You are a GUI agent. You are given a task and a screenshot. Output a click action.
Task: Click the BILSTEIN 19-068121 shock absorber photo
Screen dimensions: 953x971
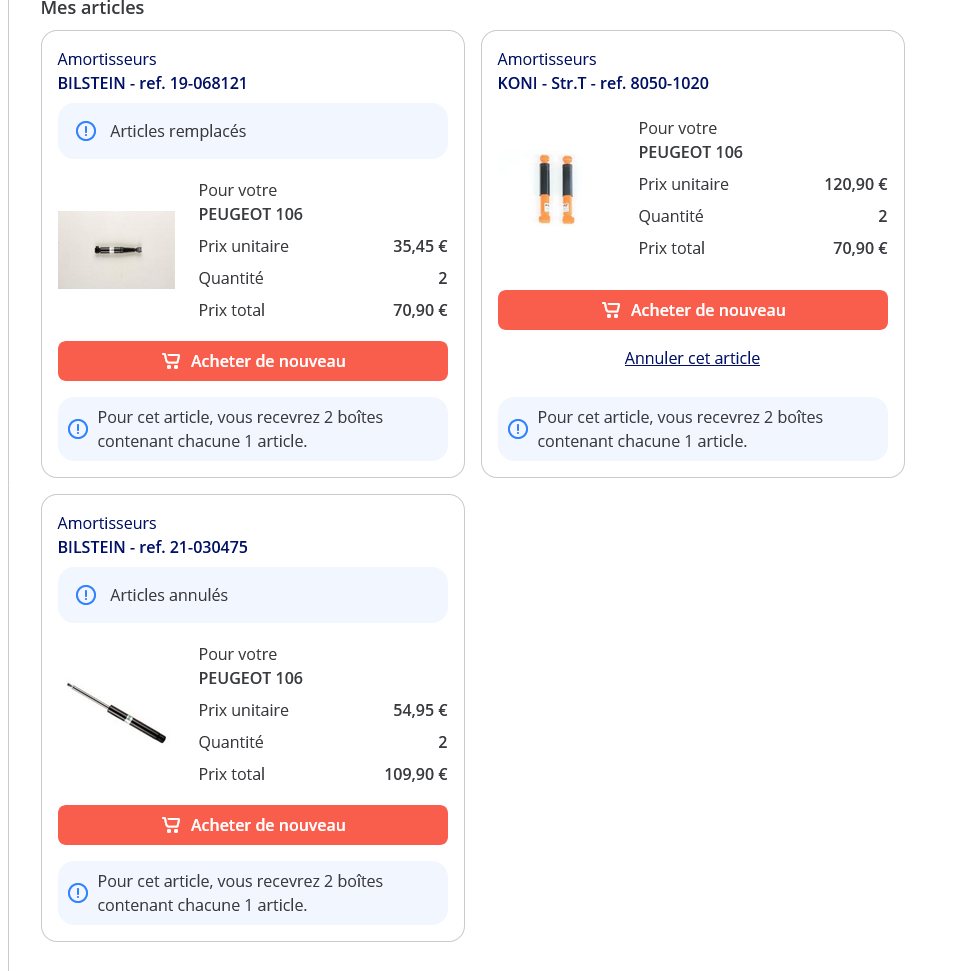coord(116,250)
